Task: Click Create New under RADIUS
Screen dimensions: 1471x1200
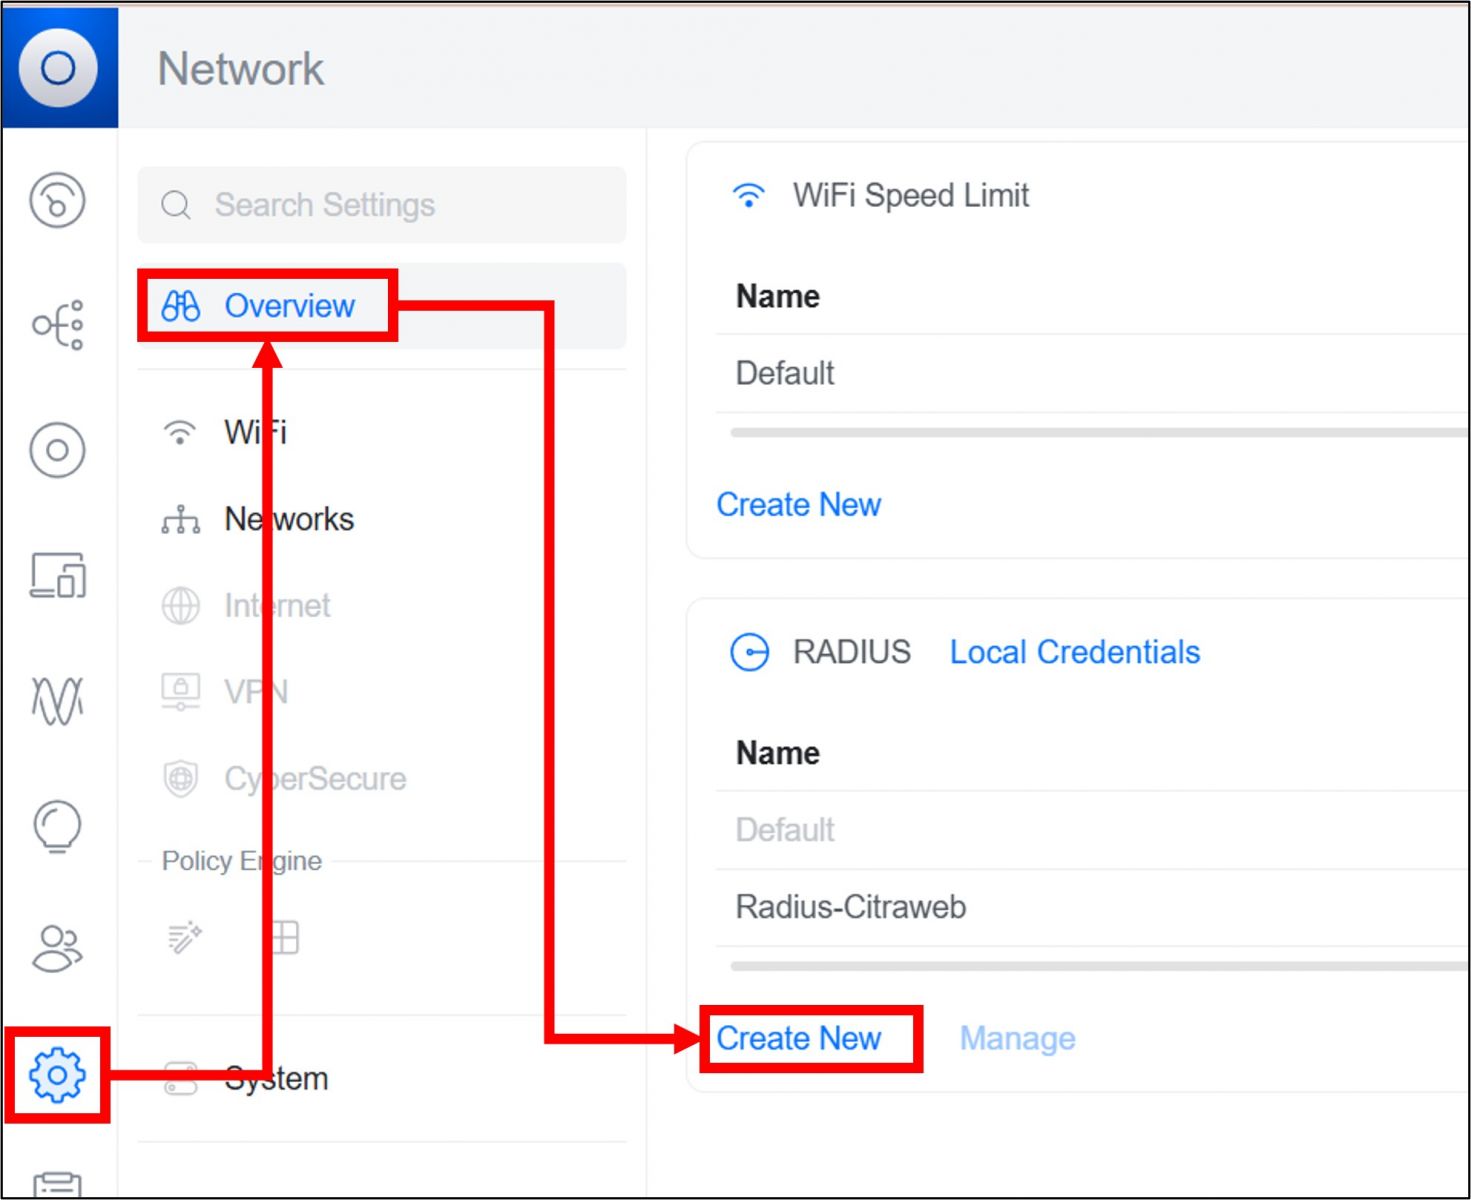Action: pos(798,1039)
